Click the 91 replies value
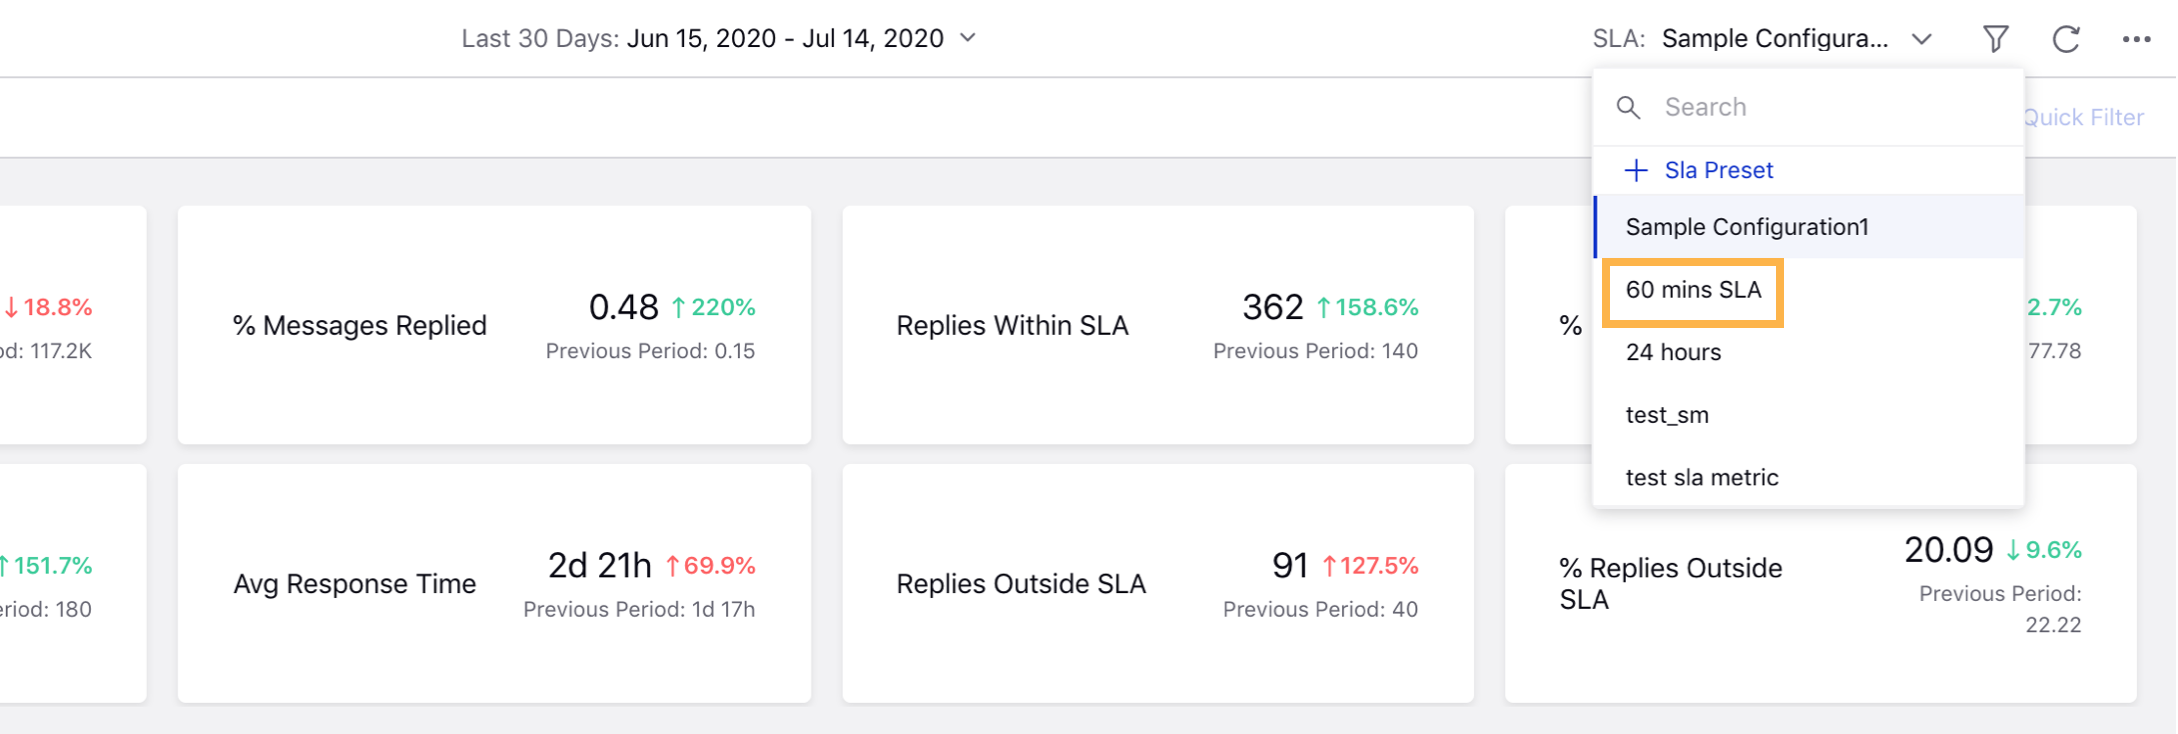 pyautogui.click(x=1290, y=566)
